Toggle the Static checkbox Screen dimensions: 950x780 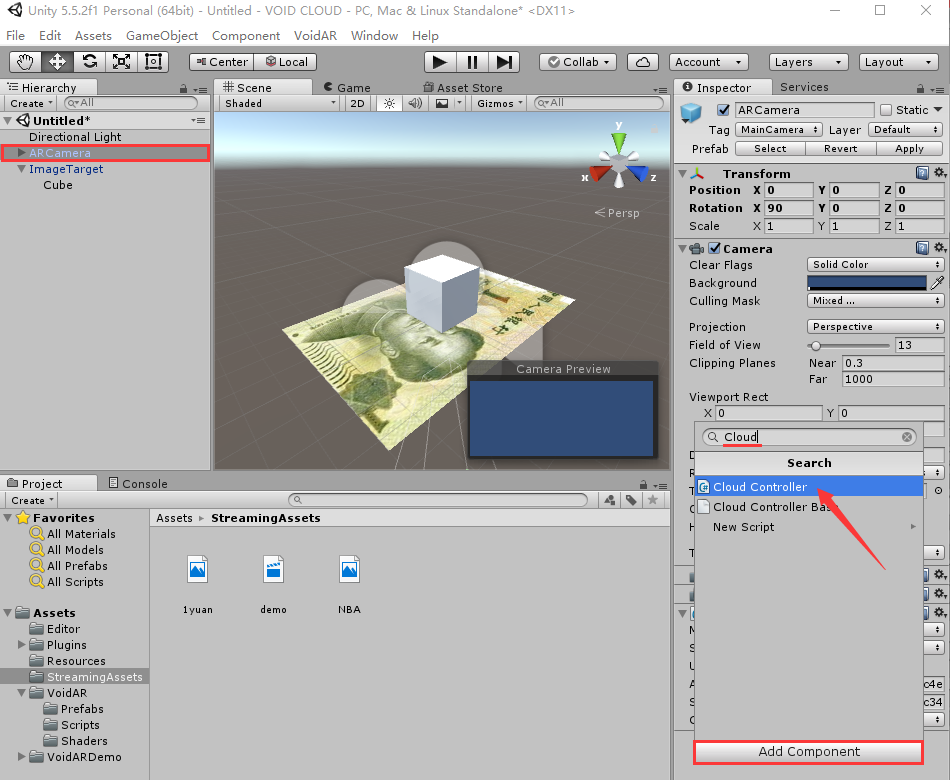pos(886,110)
